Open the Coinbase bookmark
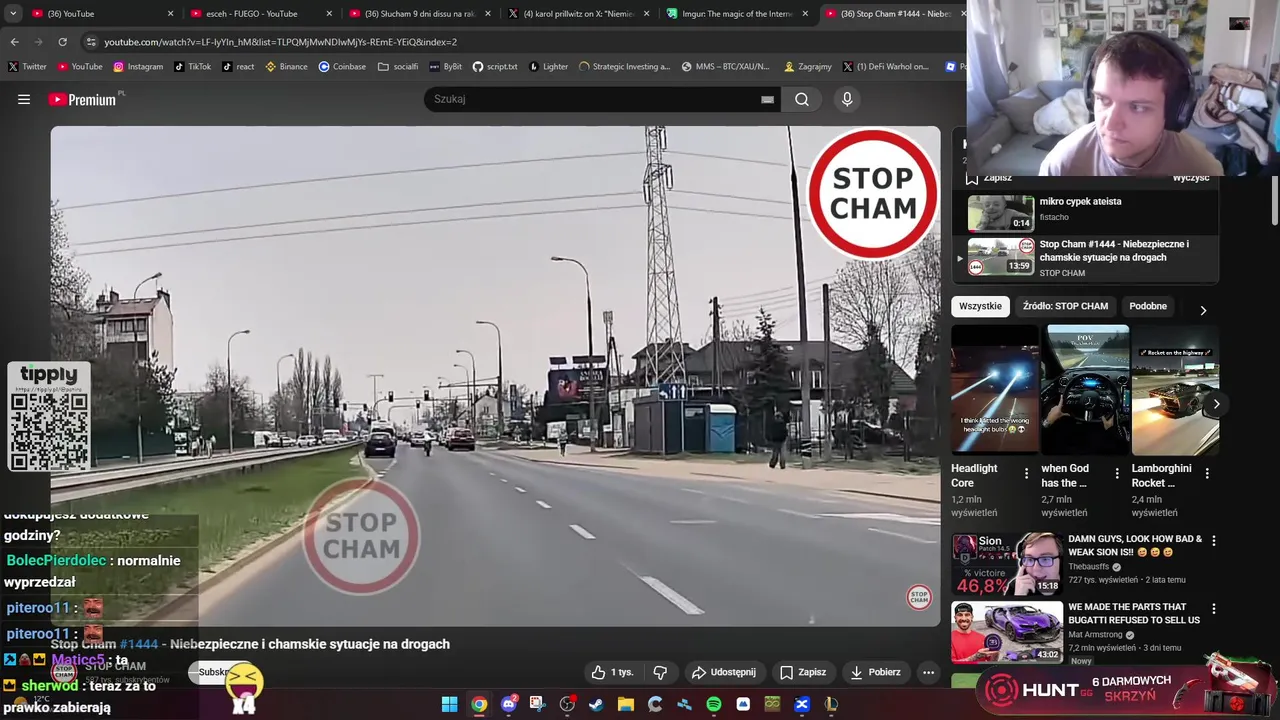Viewport: 1280px width, 720px height. tap(342, 67)
